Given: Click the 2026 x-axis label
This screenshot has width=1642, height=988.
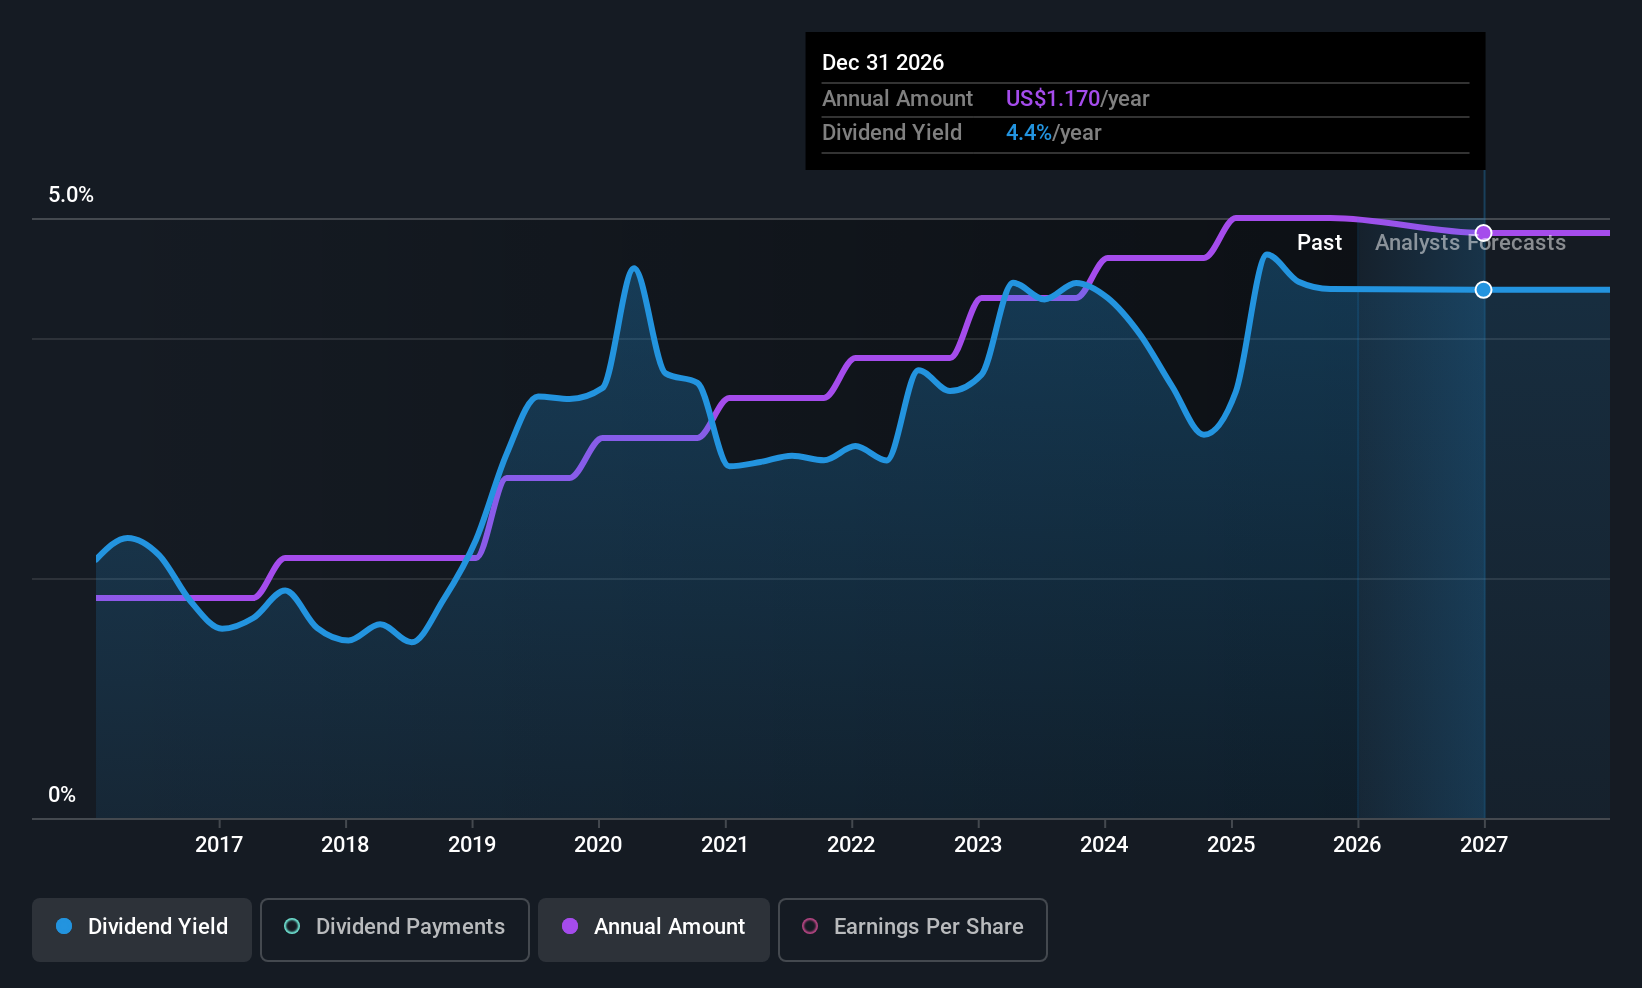Looking at the screenshot, I should [x=1357, y=845].
